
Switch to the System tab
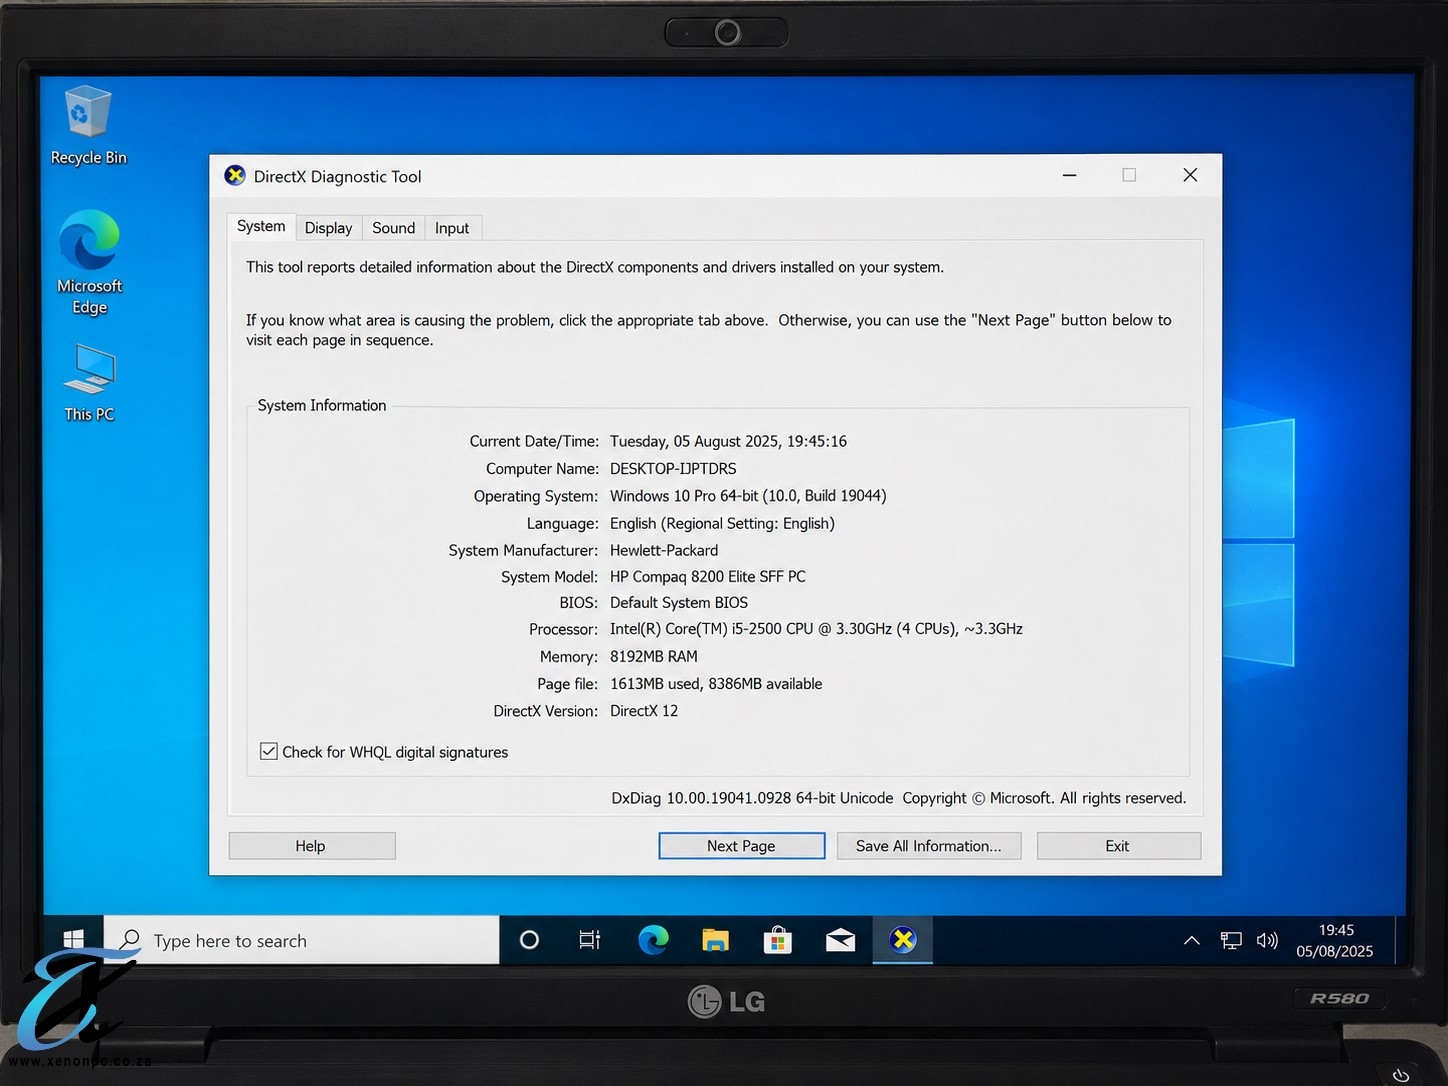pyautogui.click(x=261, y=227)
